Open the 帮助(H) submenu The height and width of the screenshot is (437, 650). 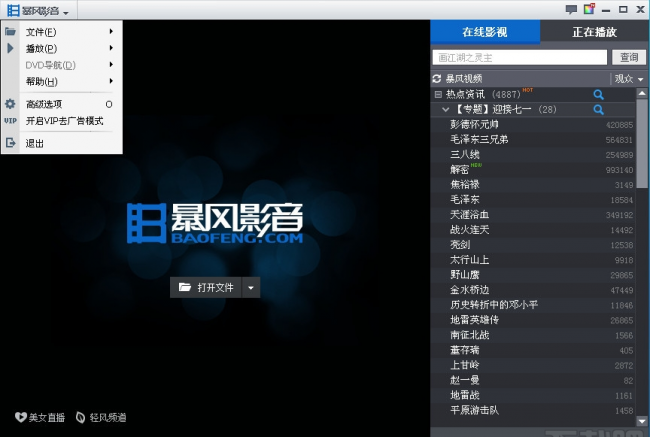point(62,82)
